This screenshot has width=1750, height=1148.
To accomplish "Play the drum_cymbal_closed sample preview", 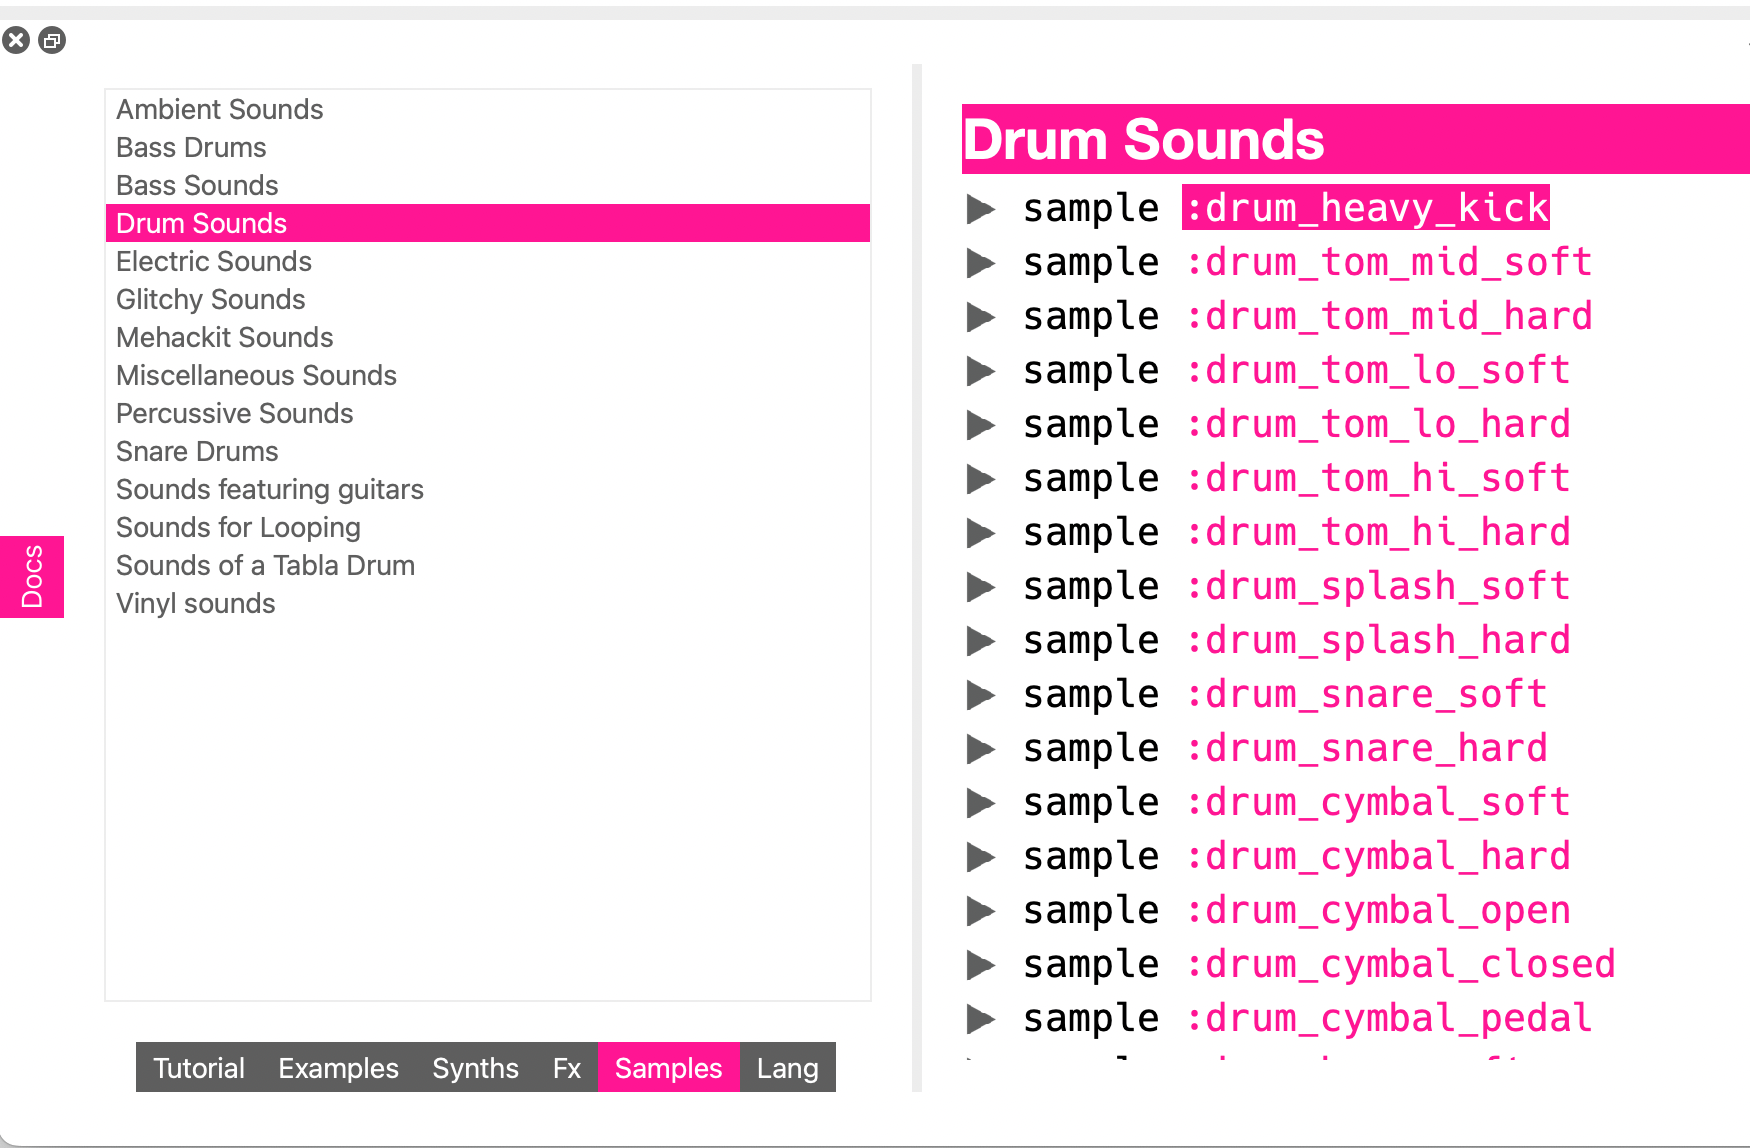I will pos(981,965).
